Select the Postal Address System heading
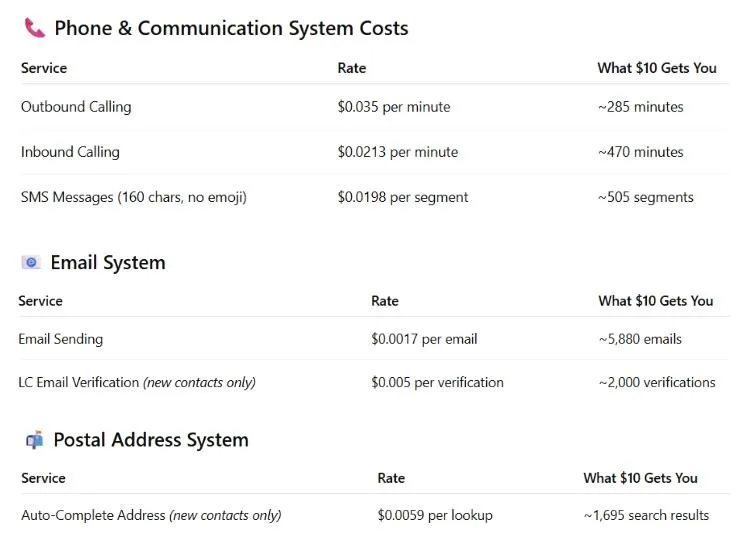Image resolution: width=745 pixels, height=540 pixels. tap(151, 440)
